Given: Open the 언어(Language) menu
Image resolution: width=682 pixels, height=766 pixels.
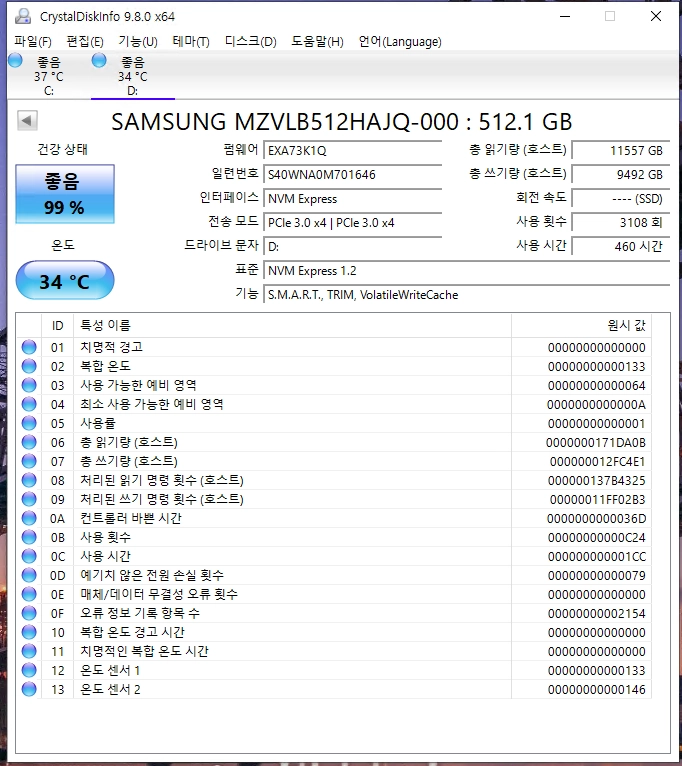Looking at the screenshot, I should pos(400,42).
